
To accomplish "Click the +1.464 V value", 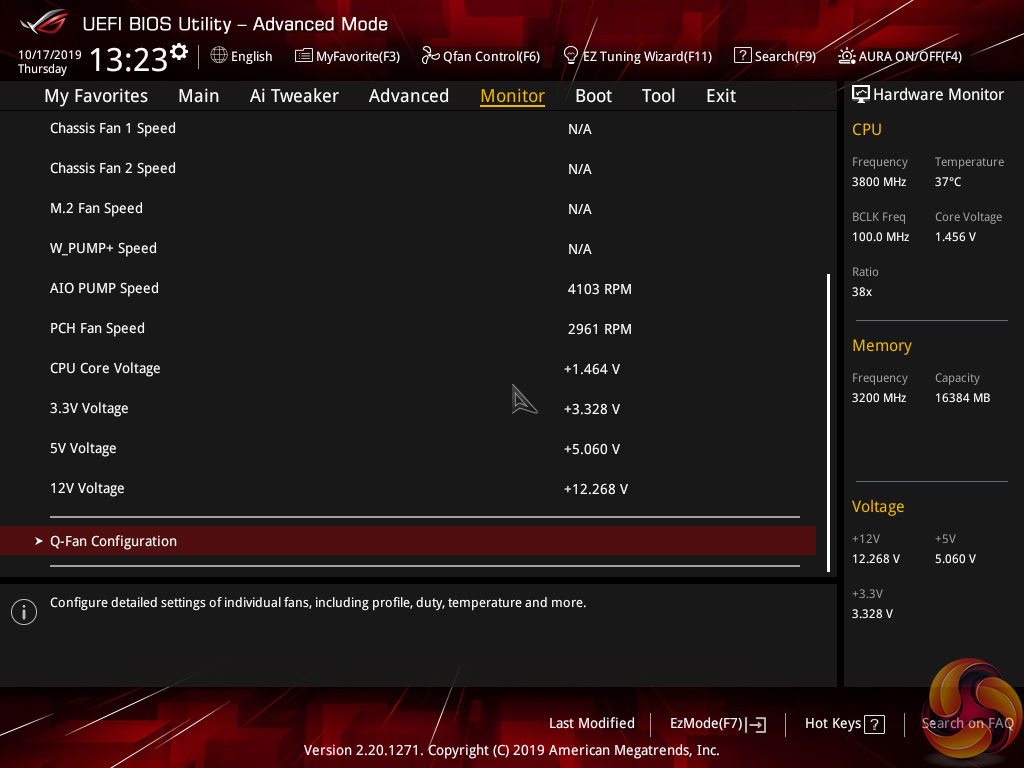I will tap(592, 369).
